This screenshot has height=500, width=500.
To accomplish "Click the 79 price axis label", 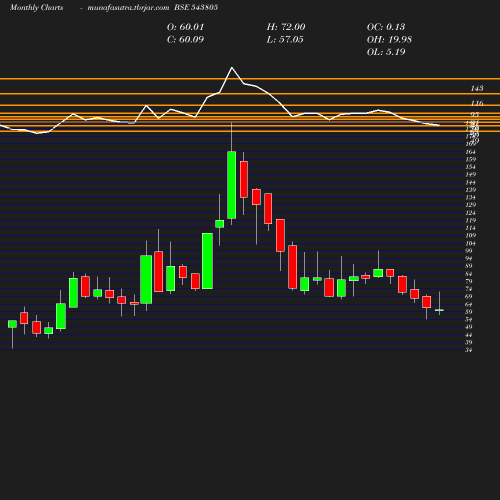I will pos(469,281).
